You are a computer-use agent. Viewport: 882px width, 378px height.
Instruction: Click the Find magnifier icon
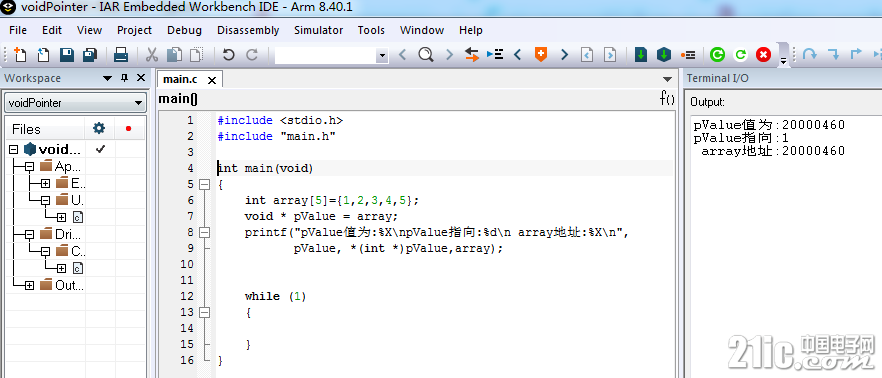point(426,55)
